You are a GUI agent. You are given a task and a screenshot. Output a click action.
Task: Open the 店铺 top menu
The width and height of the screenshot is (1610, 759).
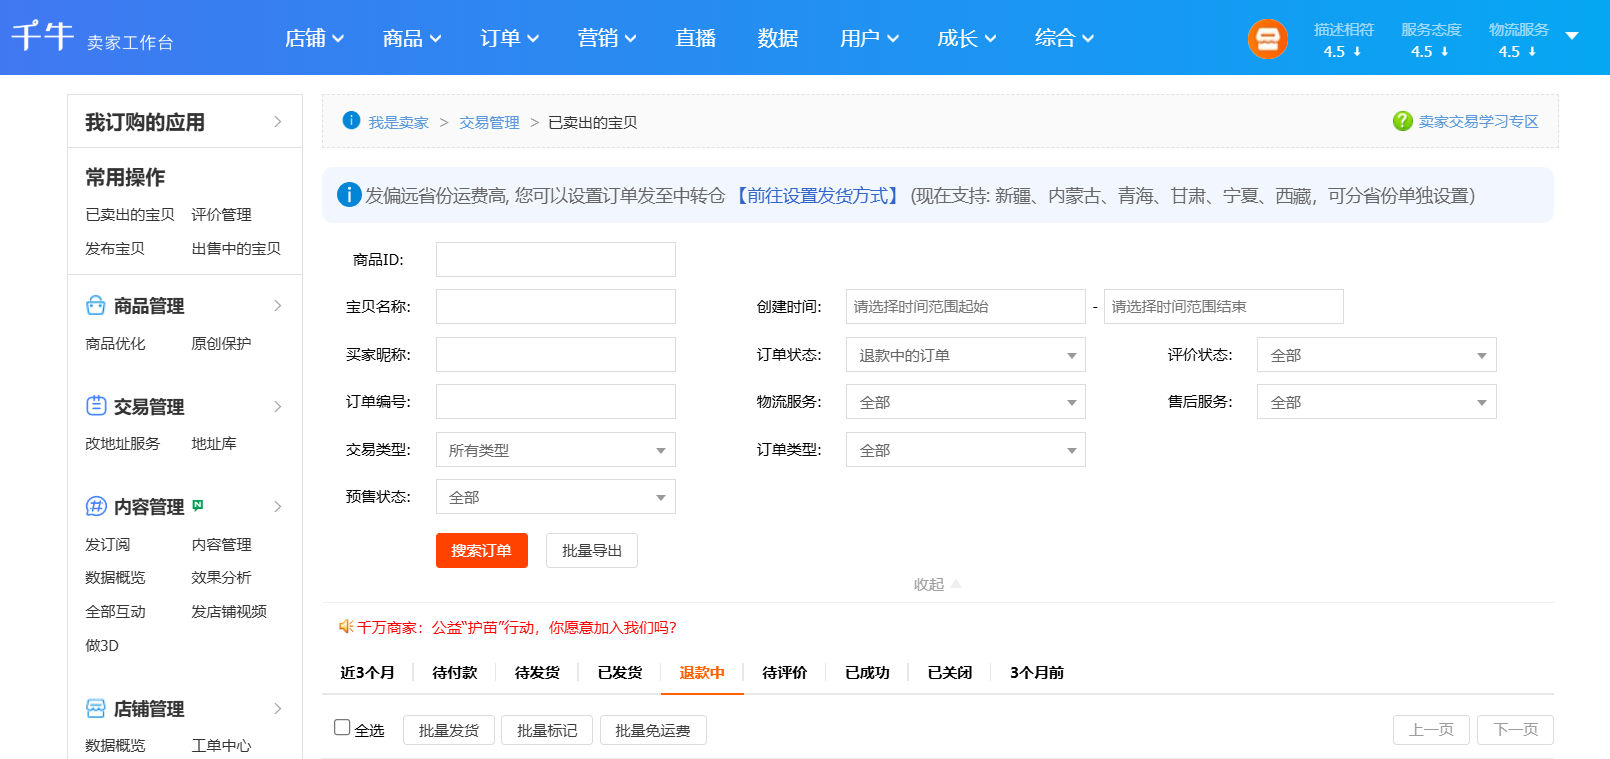point(314,38)
